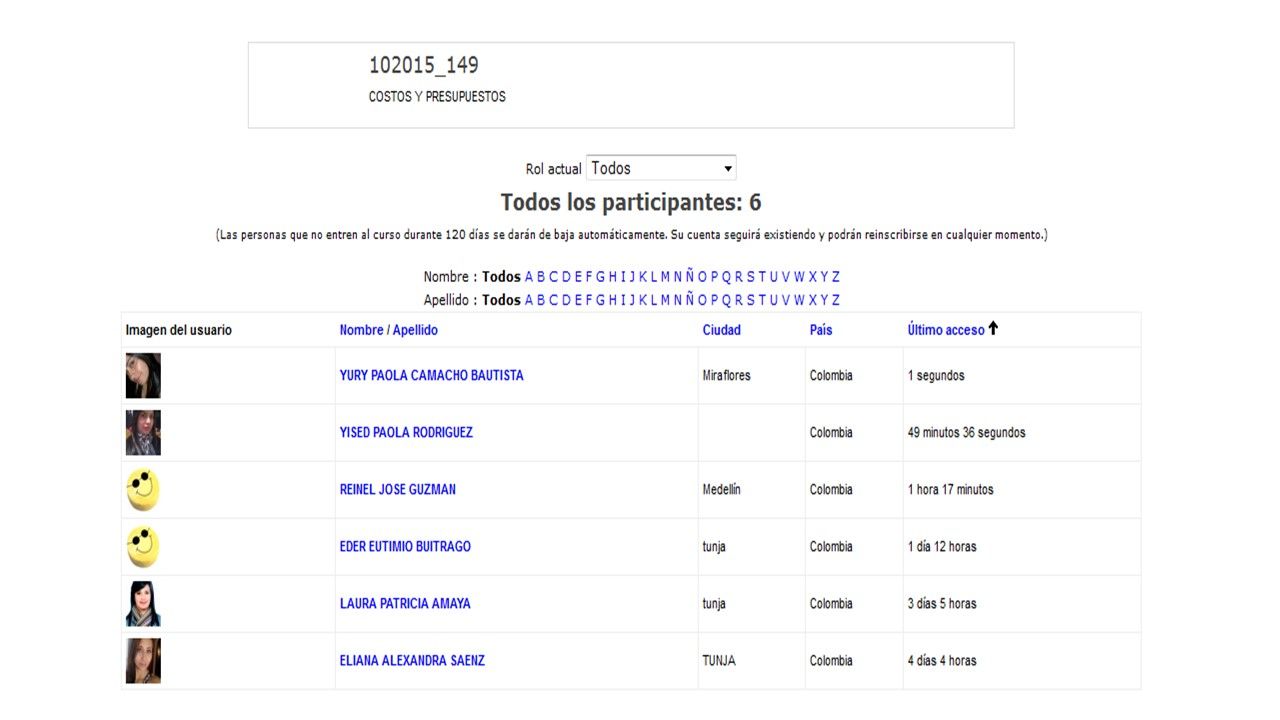This screenshot has height=720, width=1280.
Task: Click Colombia in Reinel Jose's row
Action: click(x=831, y=490)
